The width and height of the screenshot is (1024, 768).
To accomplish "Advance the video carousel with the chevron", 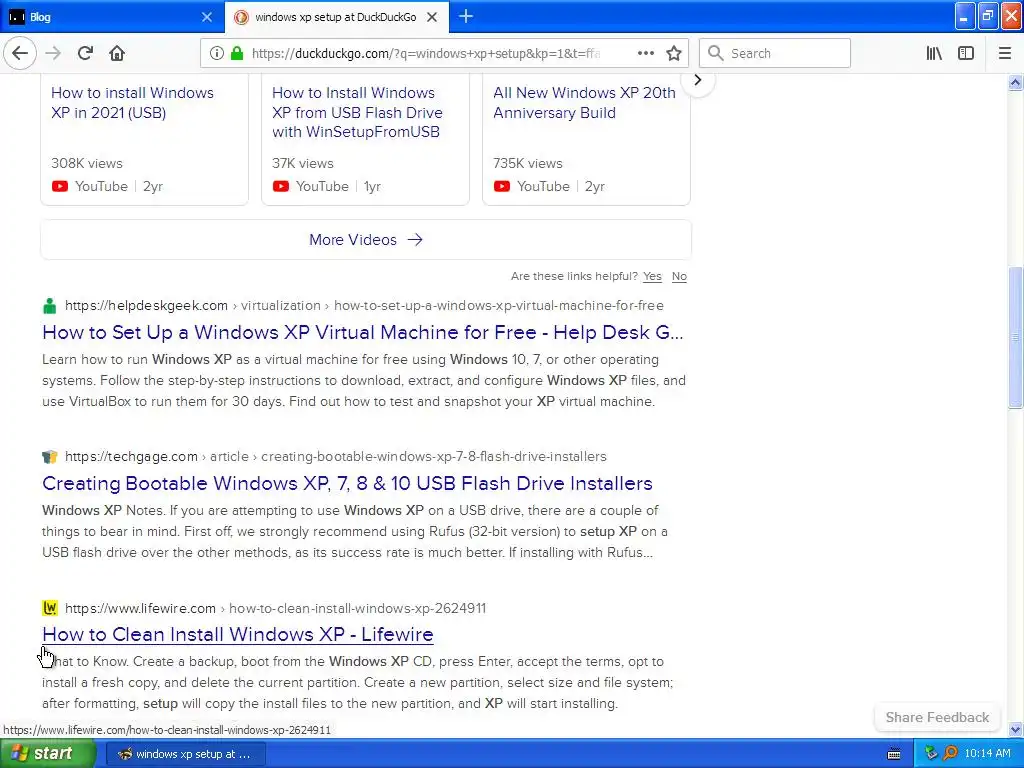I will click(697, 80).
